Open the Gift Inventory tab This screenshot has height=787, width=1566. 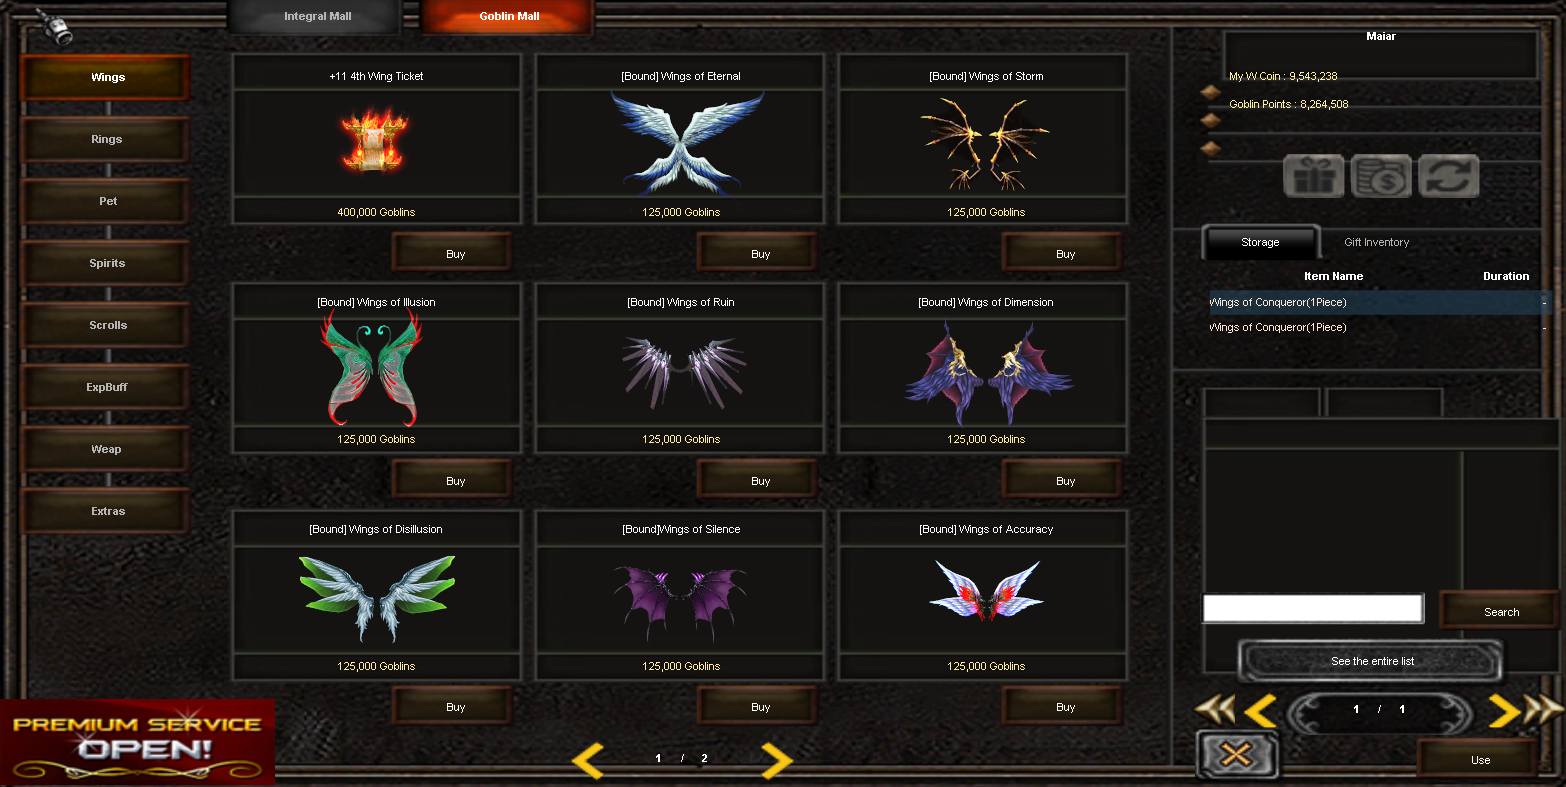pos(1376,242)
